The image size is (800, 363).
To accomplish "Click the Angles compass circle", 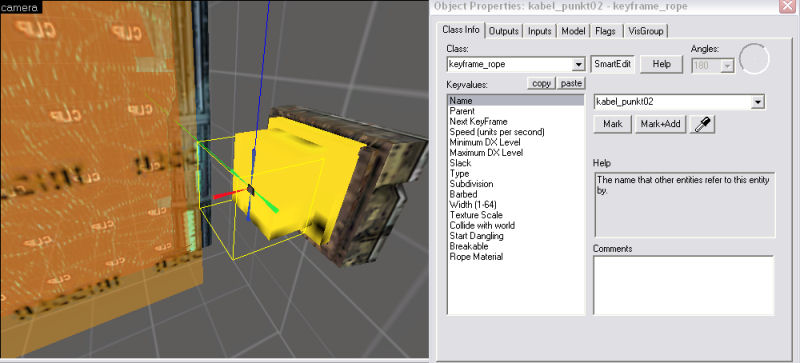I will [x=754, y=59].
